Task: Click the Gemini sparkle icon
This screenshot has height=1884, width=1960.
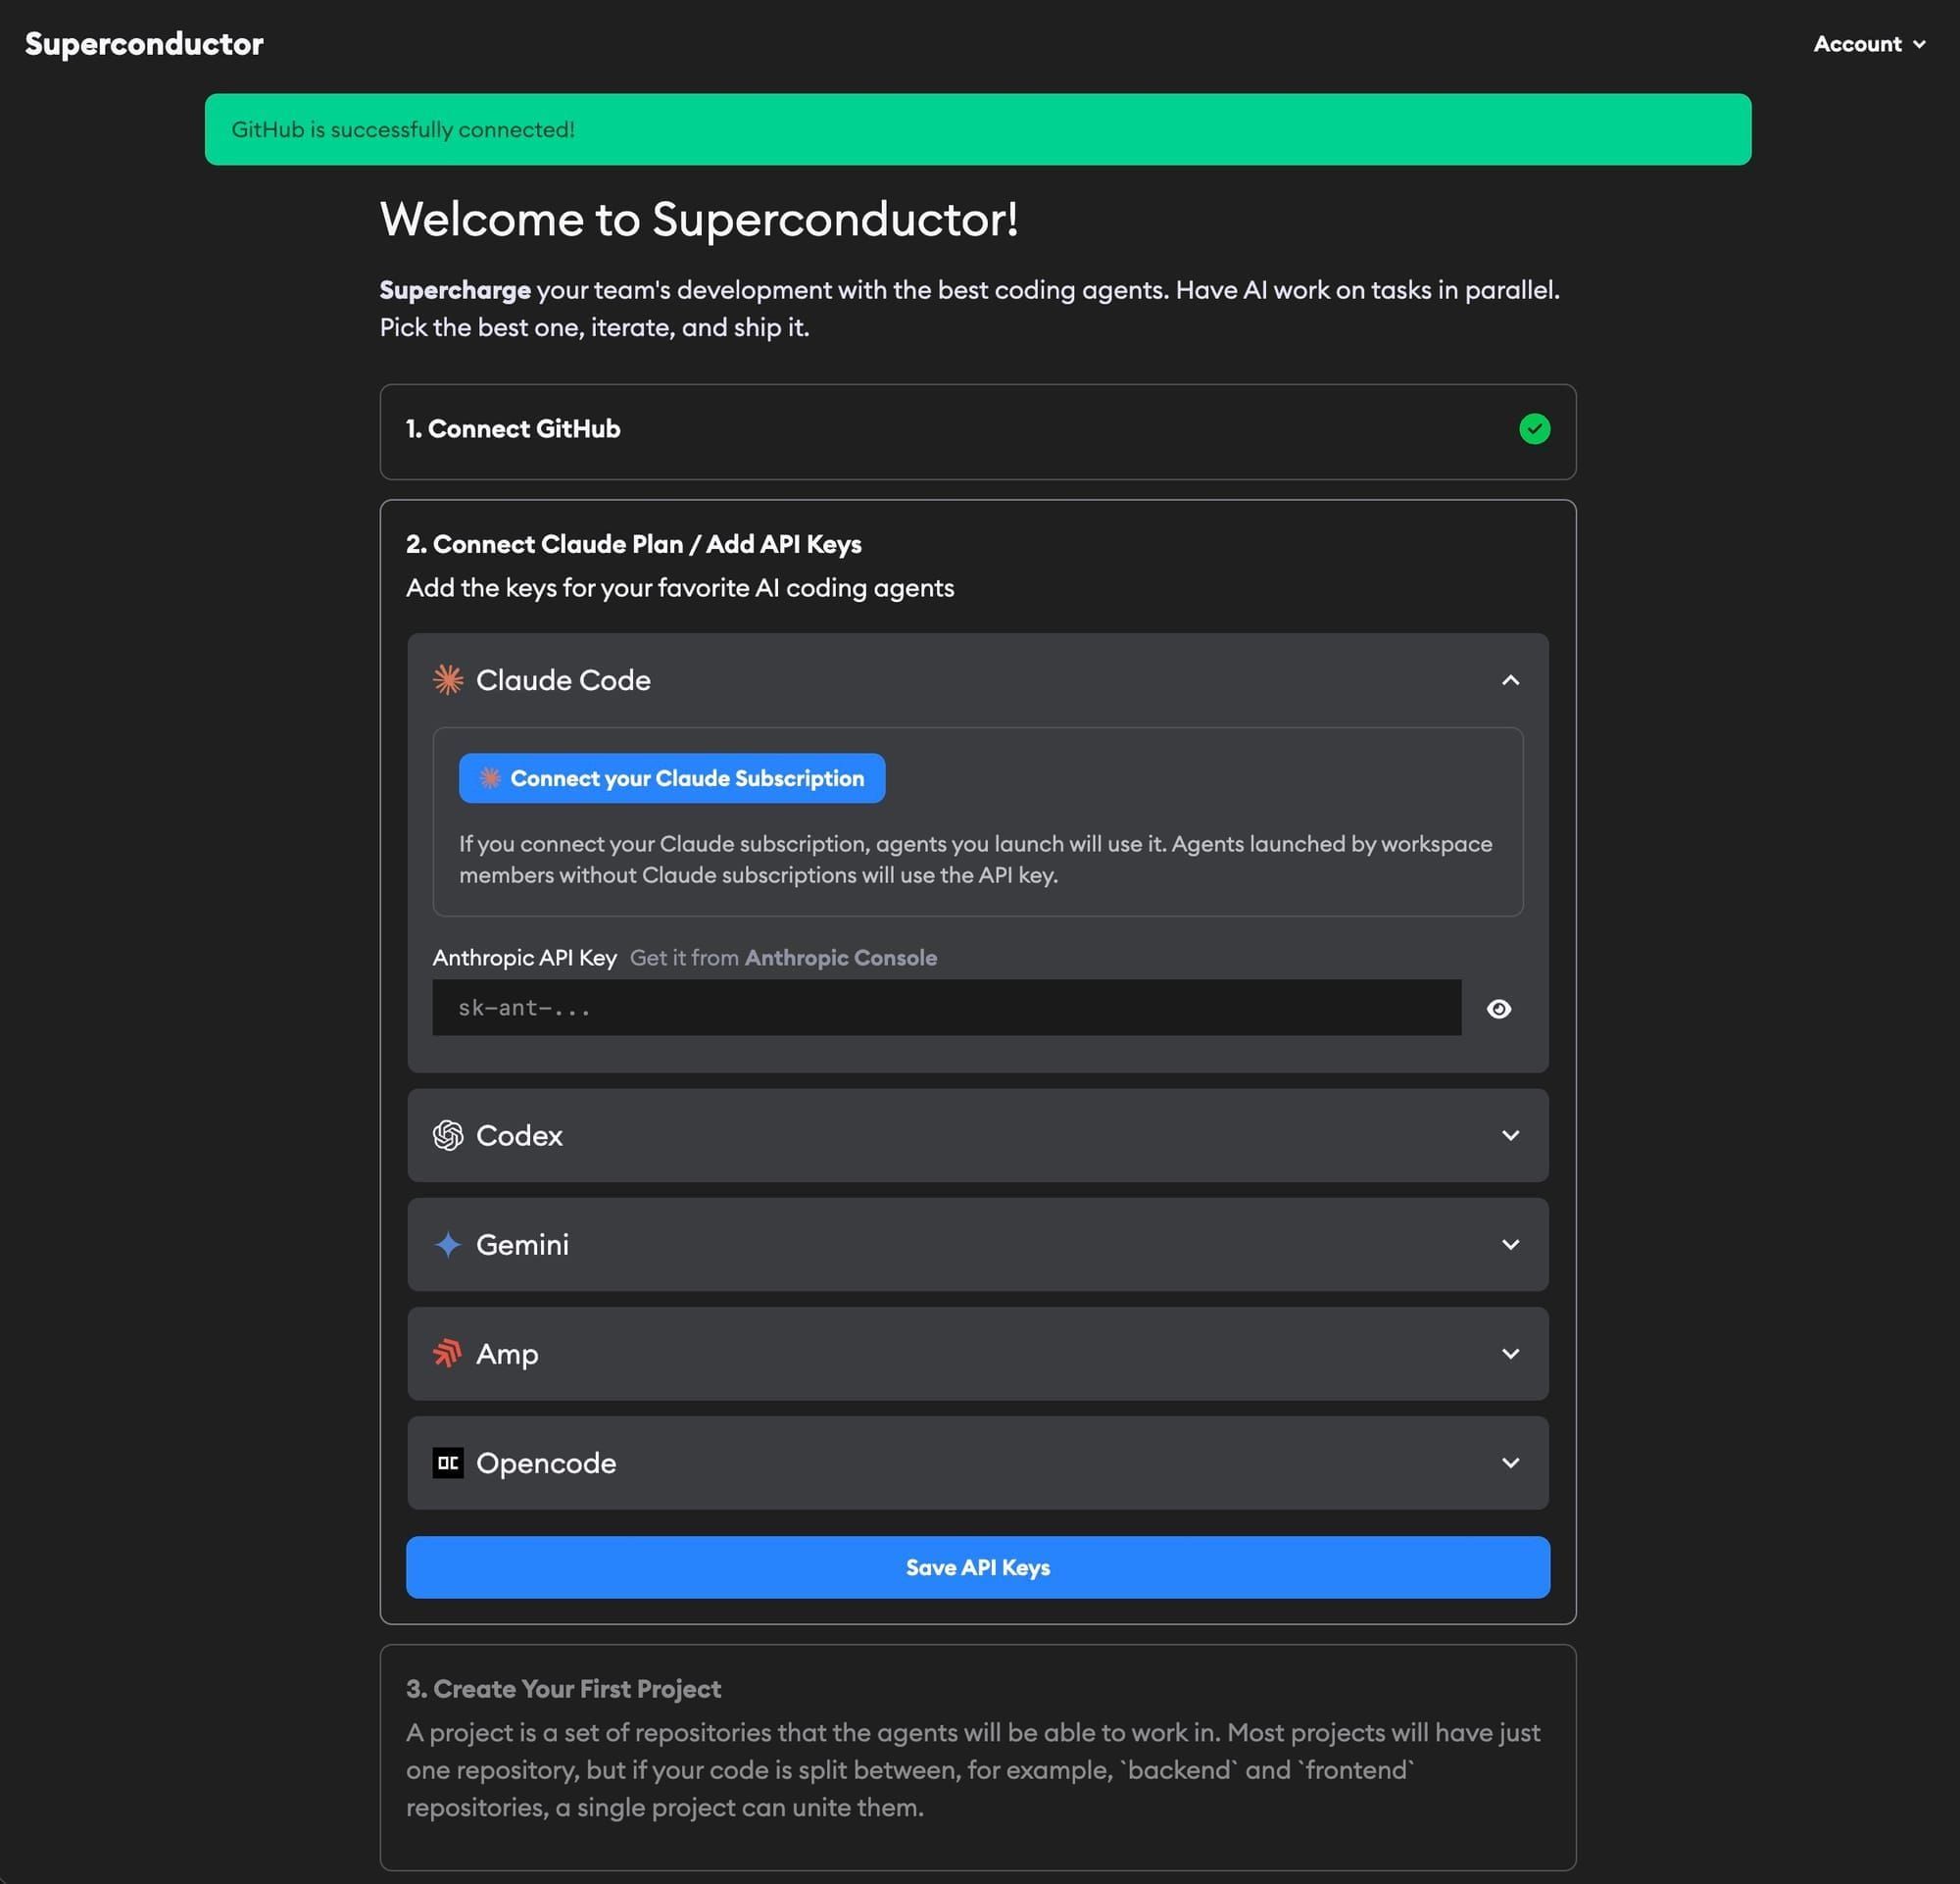Action: pos(449,1245)
